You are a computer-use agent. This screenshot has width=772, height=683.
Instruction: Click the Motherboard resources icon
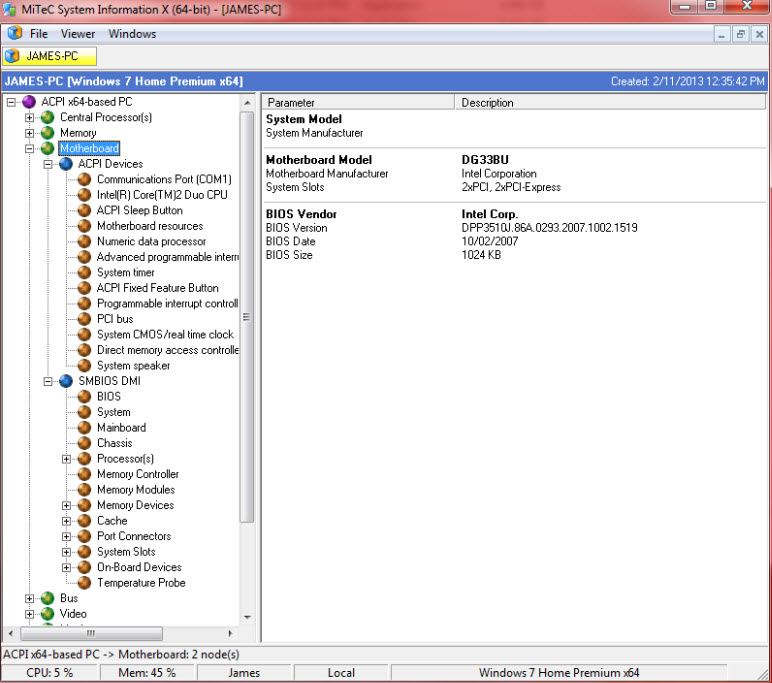tap(85, 226)
